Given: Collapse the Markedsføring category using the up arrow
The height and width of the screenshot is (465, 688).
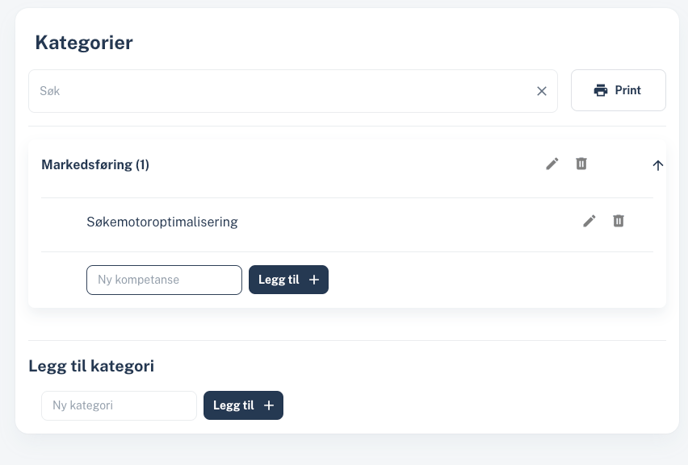Looking at the screenshot, I should pos(657,165).
